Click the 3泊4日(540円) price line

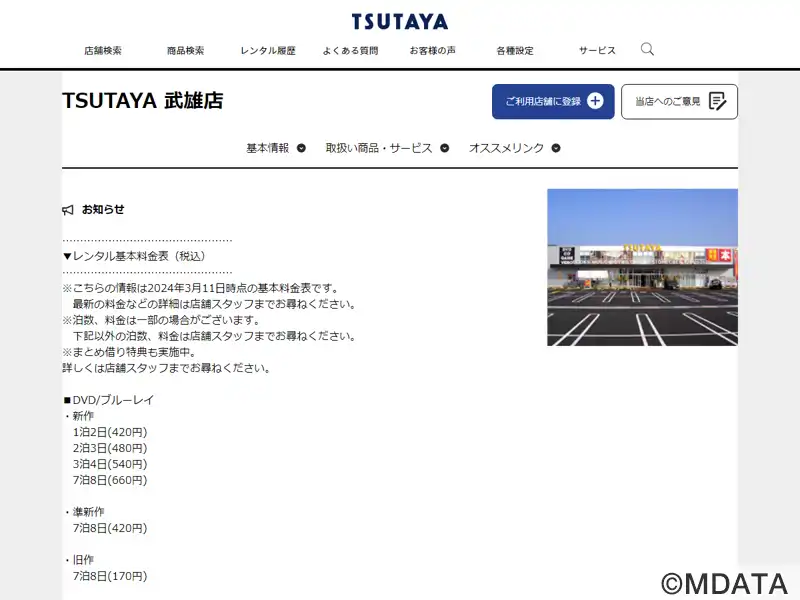coord(110,464)
